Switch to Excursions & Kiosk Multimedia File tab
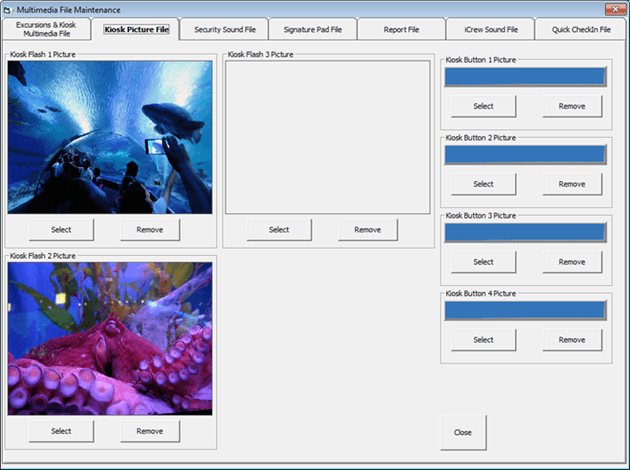Screen dimensions: 630x470 (46, 29)
